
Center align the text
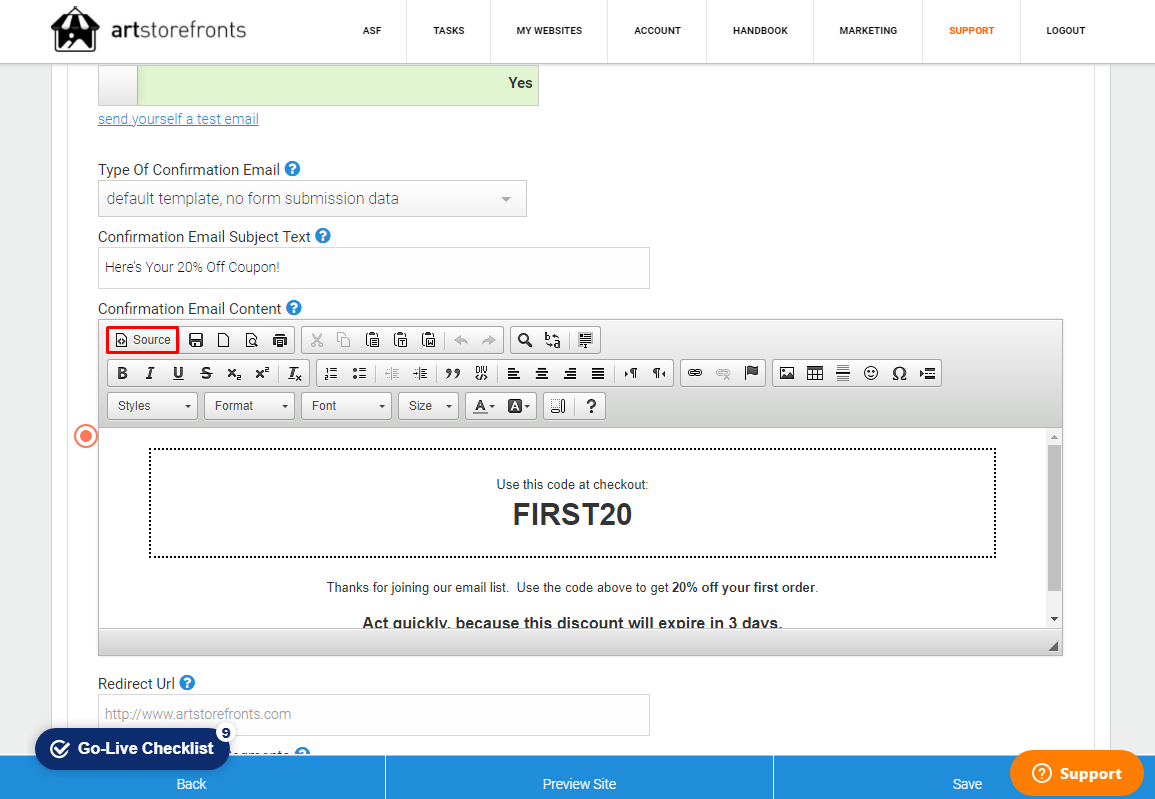(542, 373)
